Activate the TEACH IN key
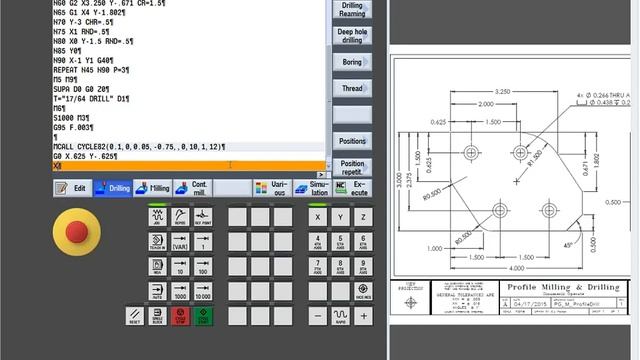 pyautogui.click(x=158, y=242)
